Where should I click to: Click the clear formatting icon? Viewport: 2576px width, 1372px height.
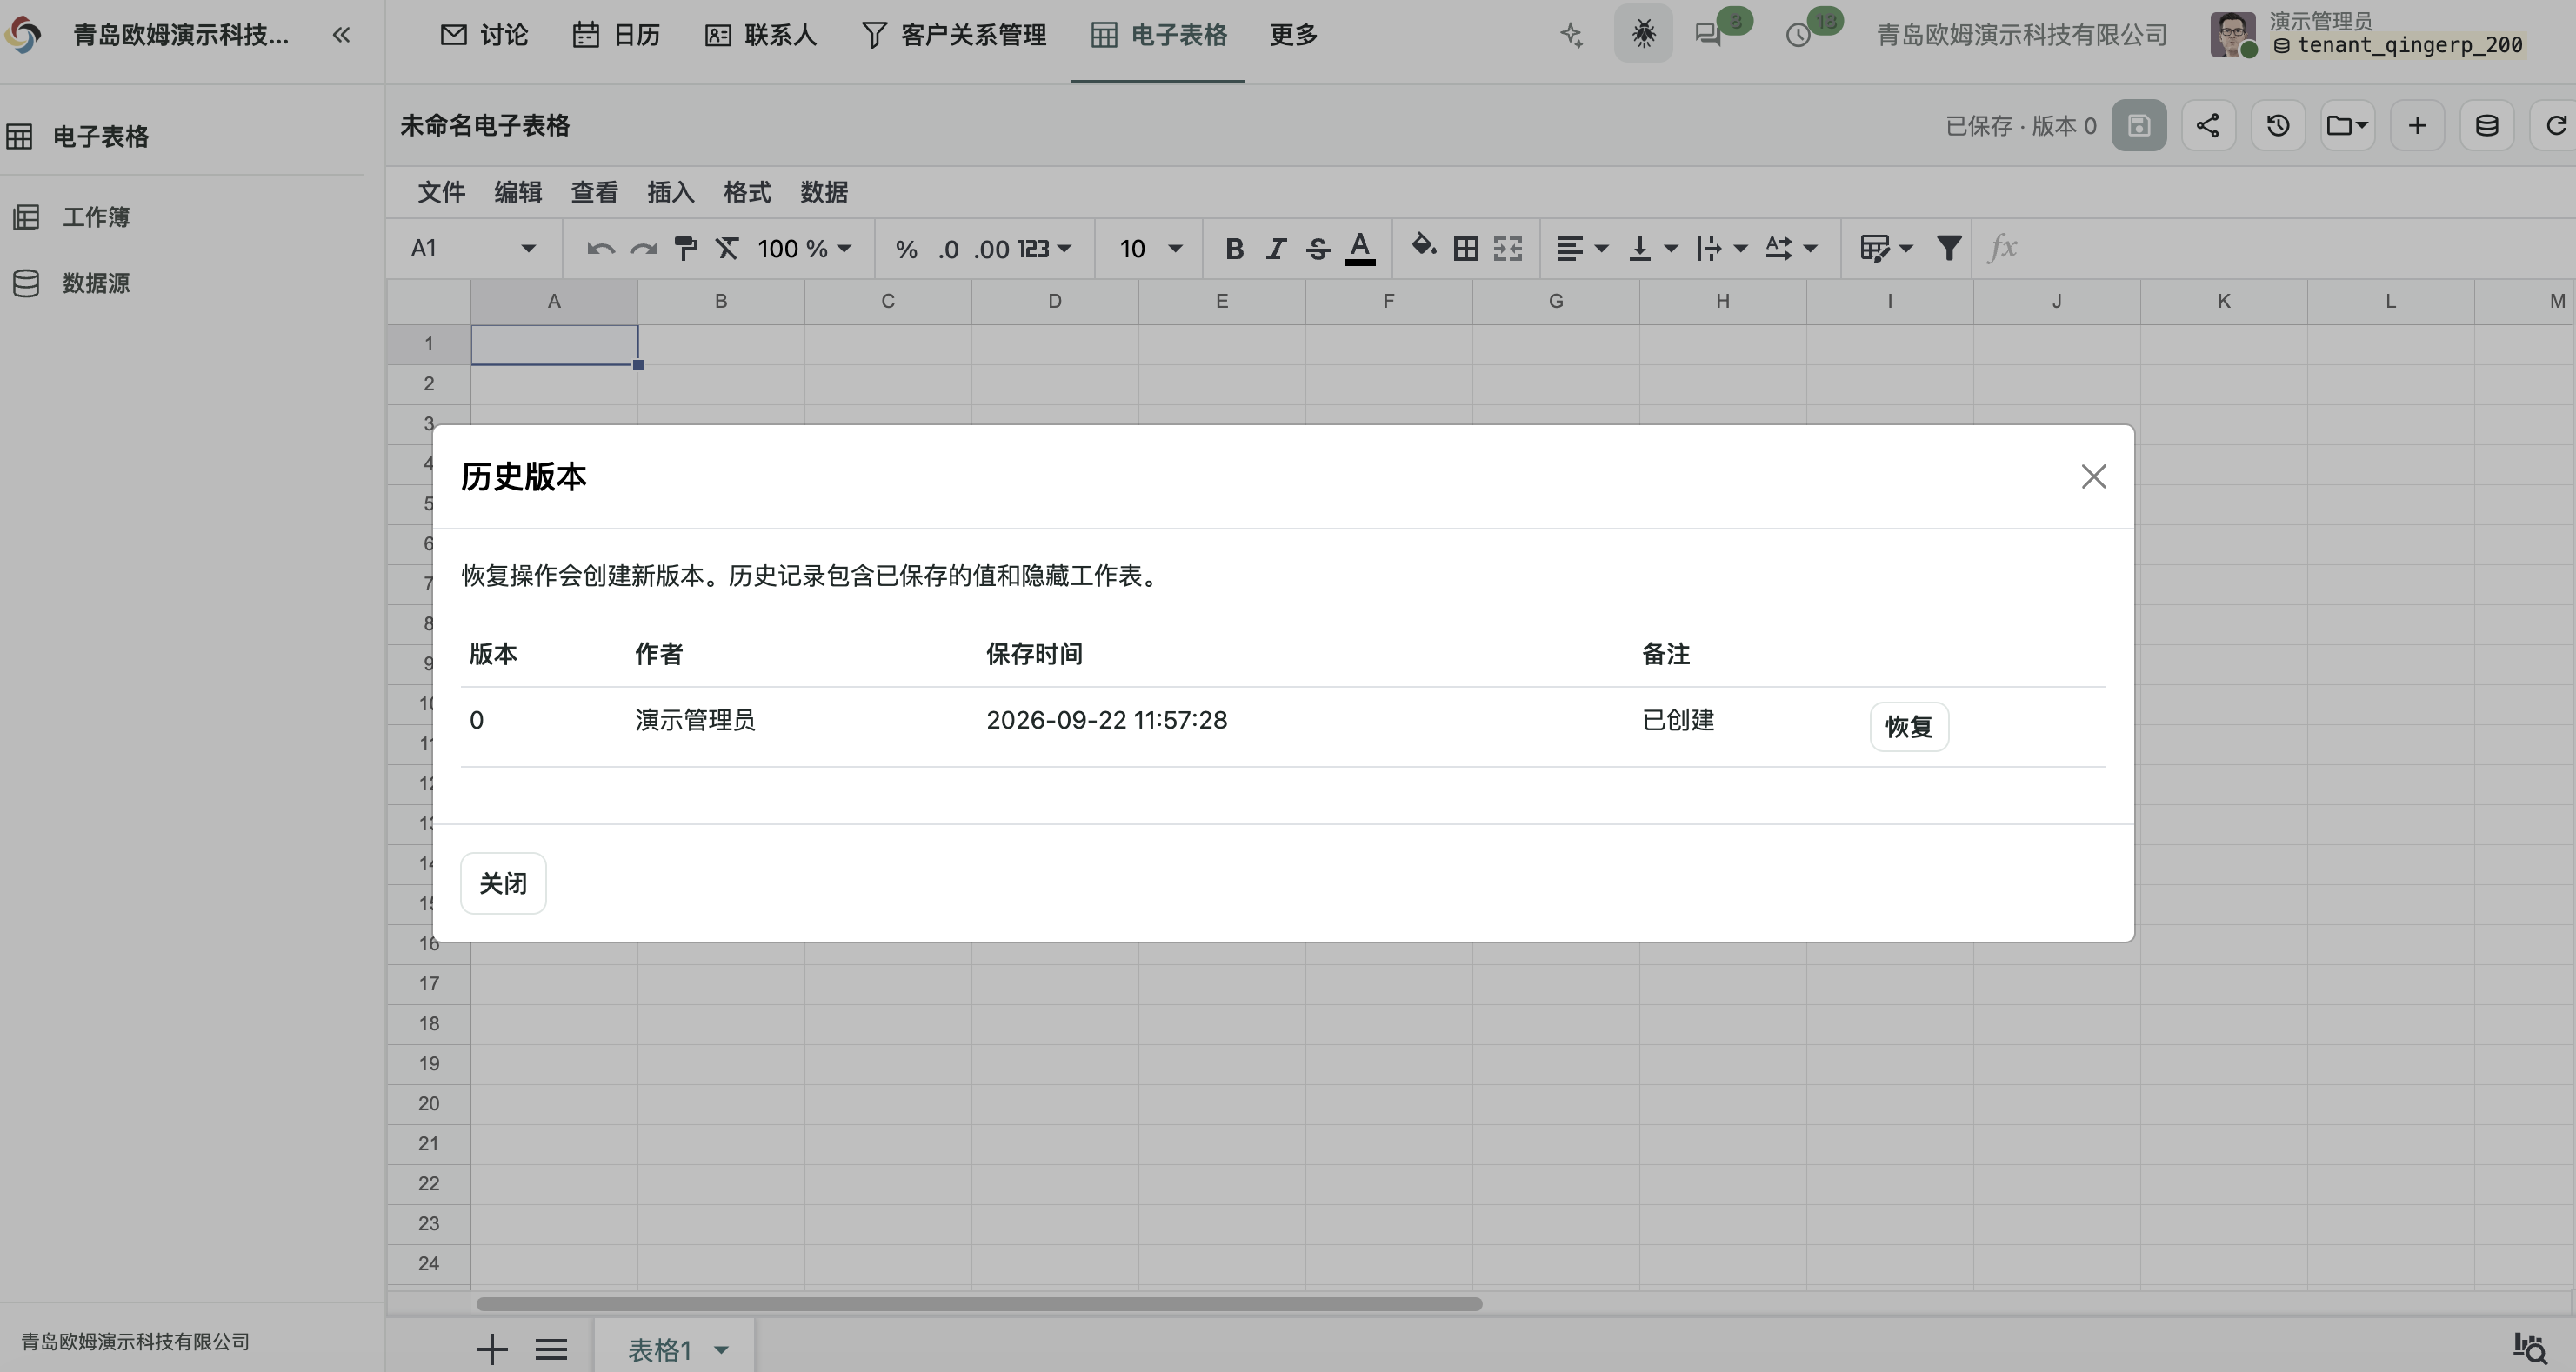coord(727,248)
